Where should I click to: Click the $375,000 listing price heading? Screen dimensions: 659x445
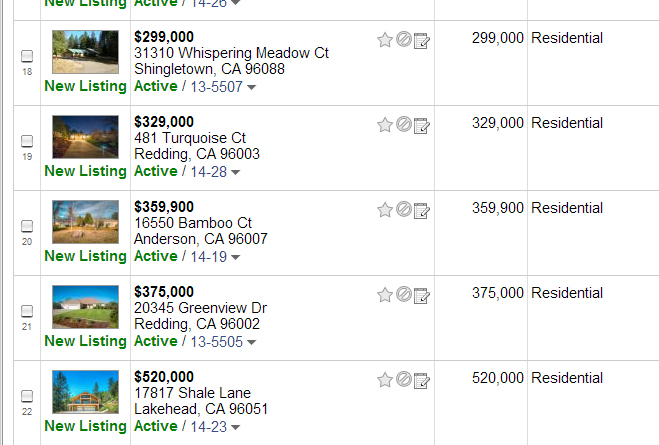pyautogui.click(x=164, y=292)
